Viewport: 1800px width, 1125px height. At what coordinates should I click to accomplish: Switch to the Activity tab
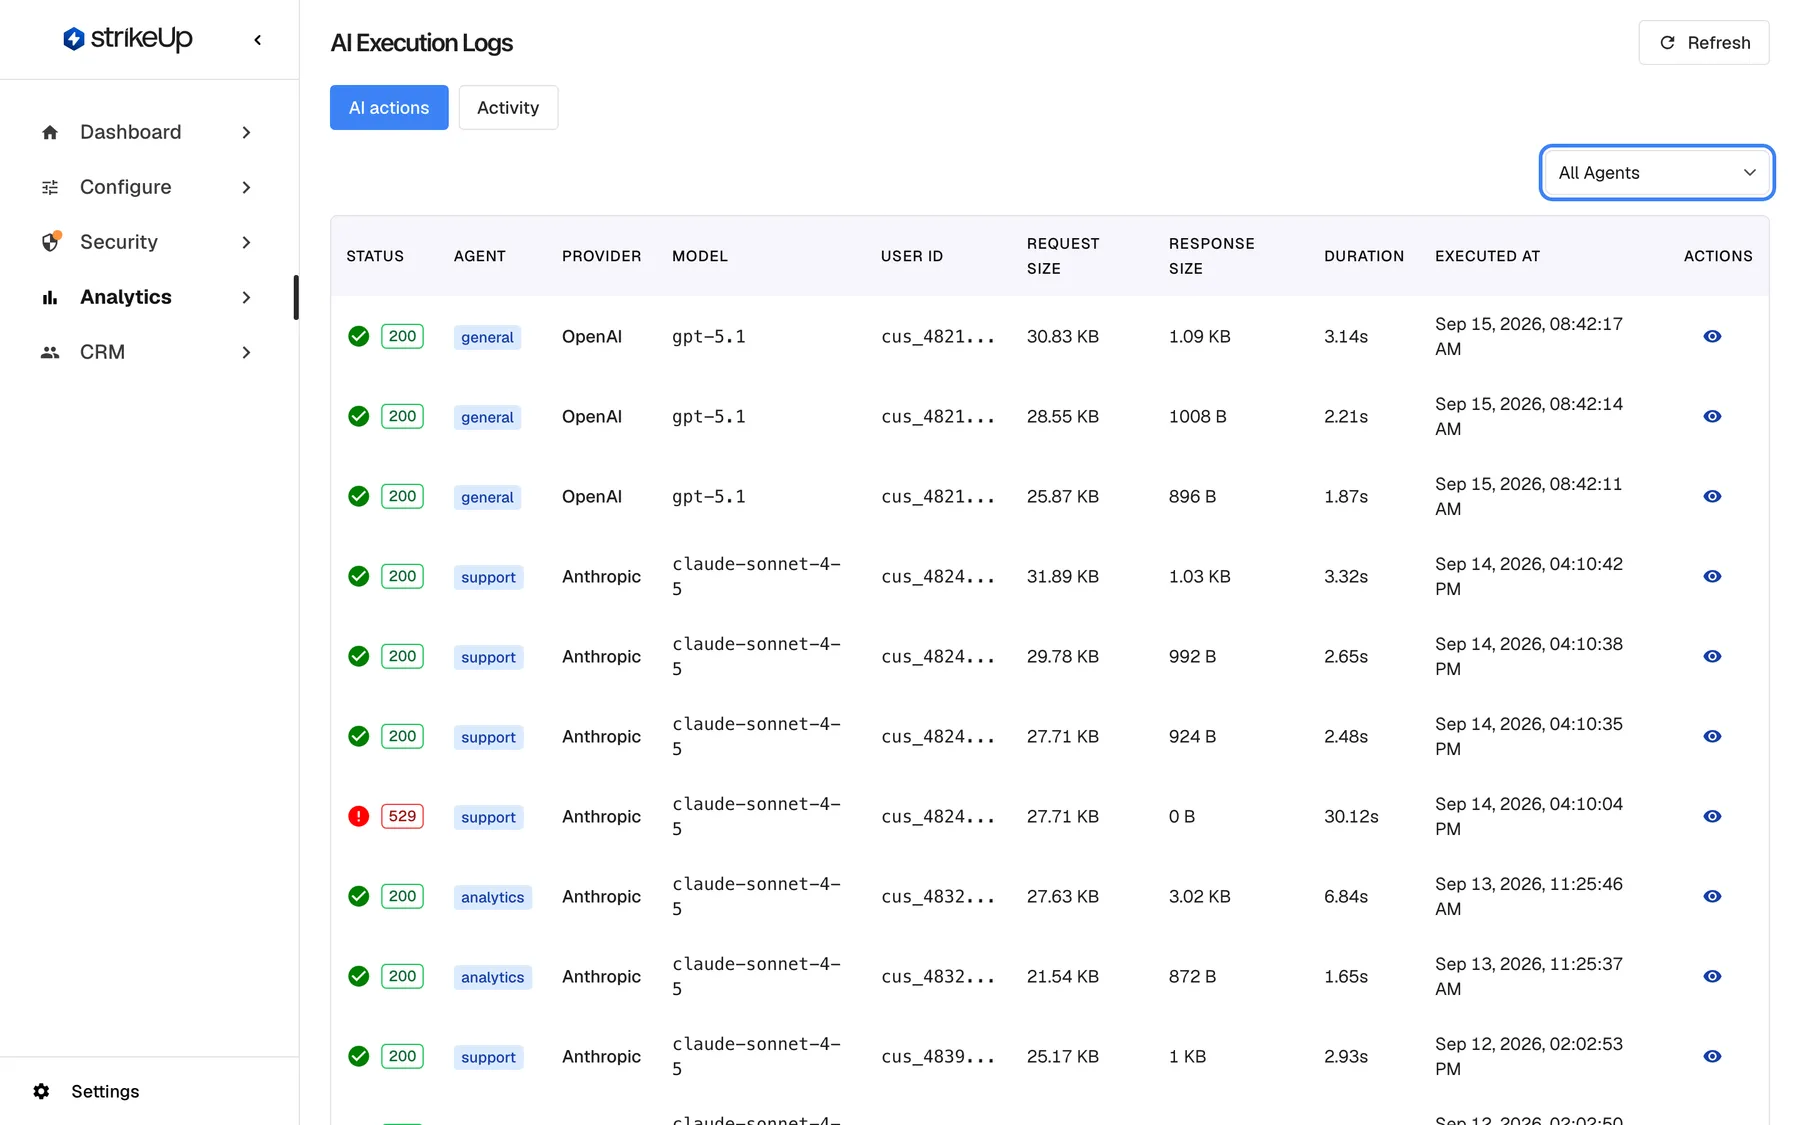508,107
